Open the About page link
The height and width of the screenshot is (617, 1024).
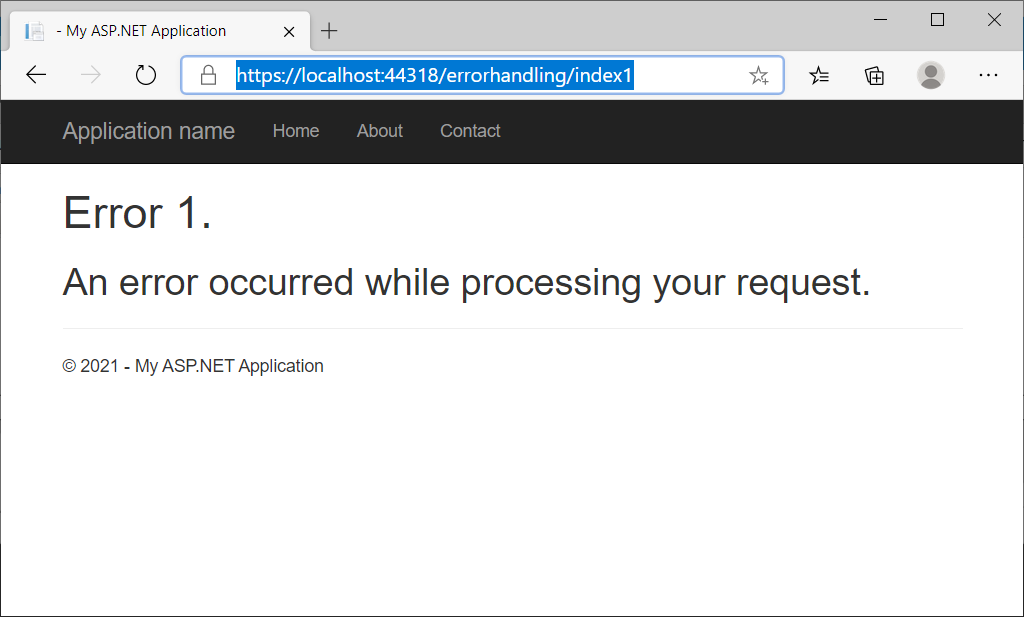pos(380,131)
